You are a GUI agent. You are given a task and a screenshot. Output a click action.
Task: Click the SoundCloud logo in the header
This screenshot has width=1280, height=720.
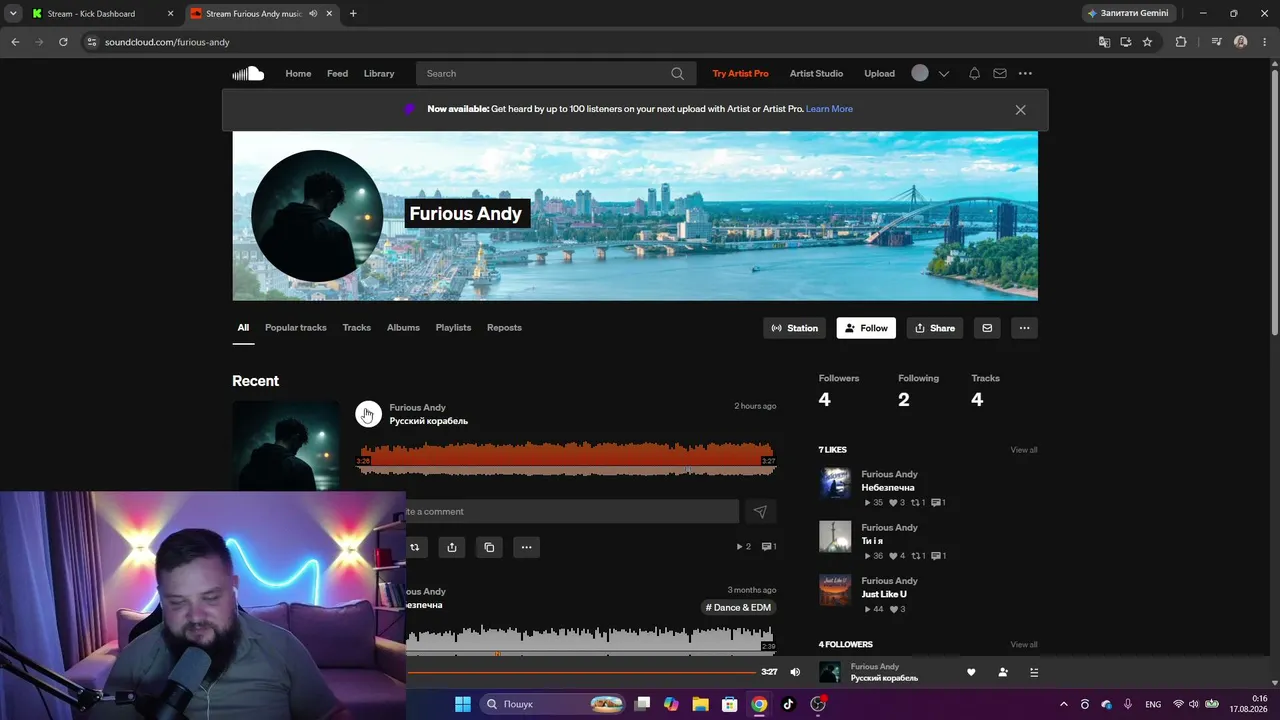248,73
